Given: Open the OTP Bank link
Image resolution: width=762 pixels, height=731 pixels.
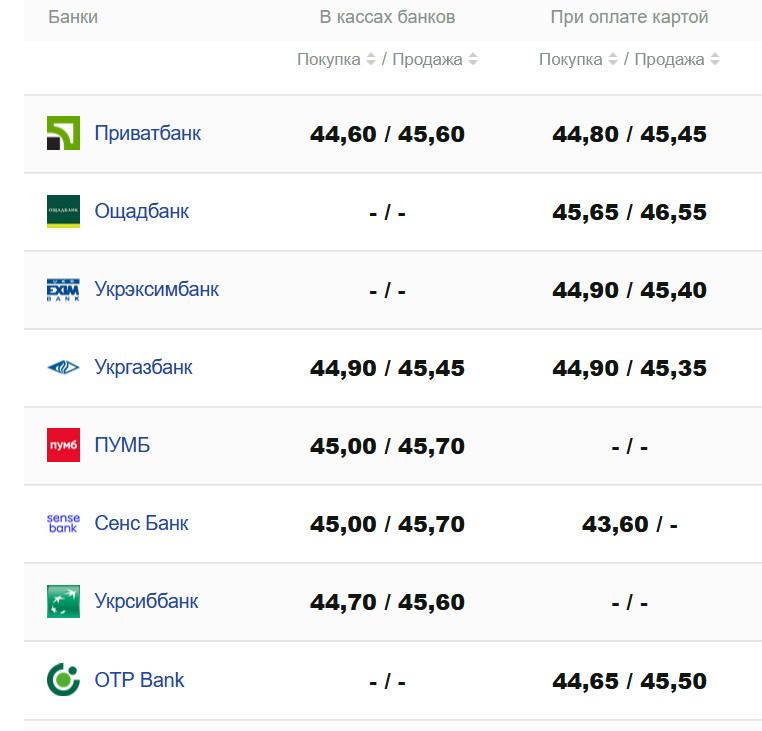Looking at the screenshot, I should coord(139,680).
